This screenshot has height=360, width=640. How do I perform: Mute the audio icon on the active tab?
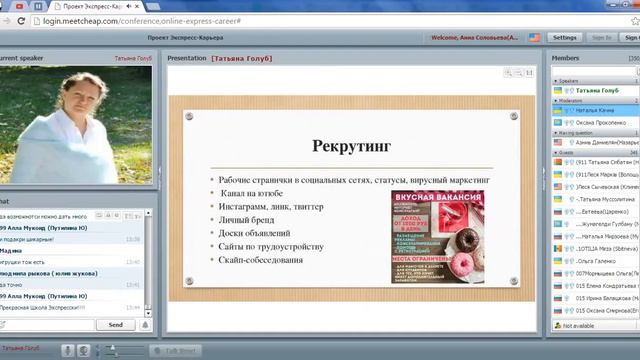pyautogui.click(x=129, y=7)
